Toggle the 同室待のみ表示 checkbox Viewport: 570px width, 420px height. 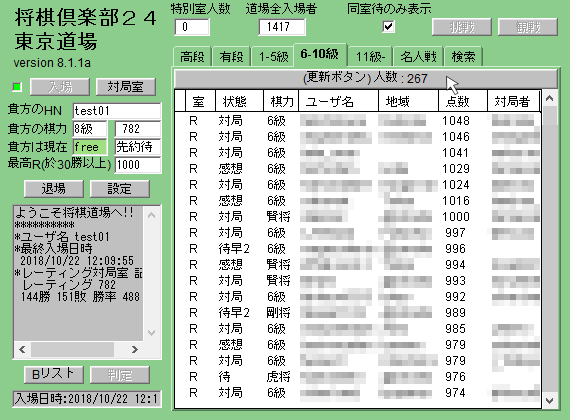388,27
